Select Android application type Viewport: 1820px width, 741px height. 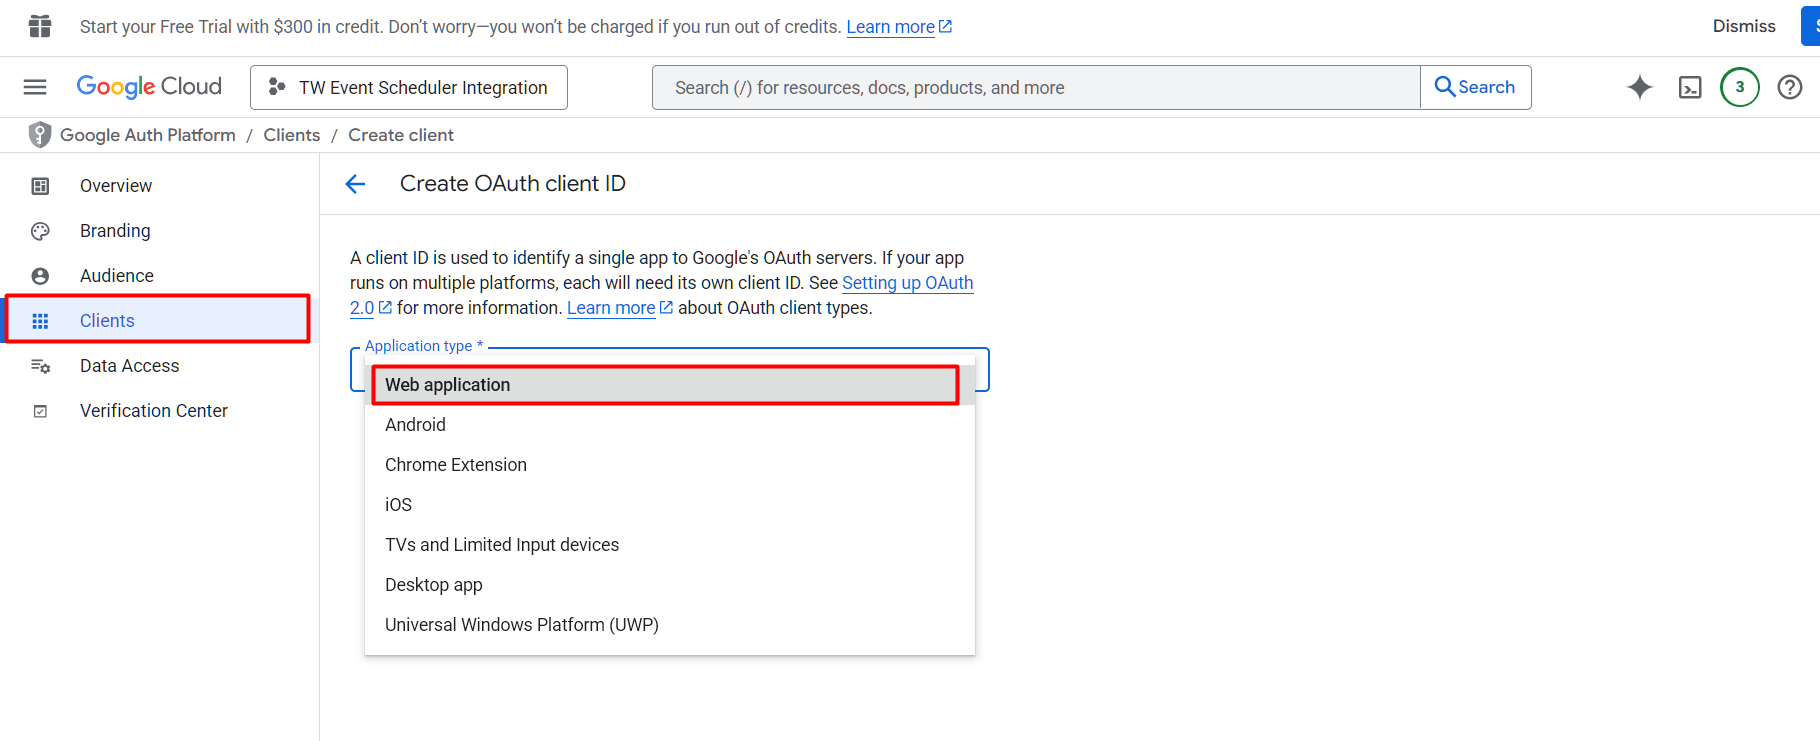pos(669,425)
